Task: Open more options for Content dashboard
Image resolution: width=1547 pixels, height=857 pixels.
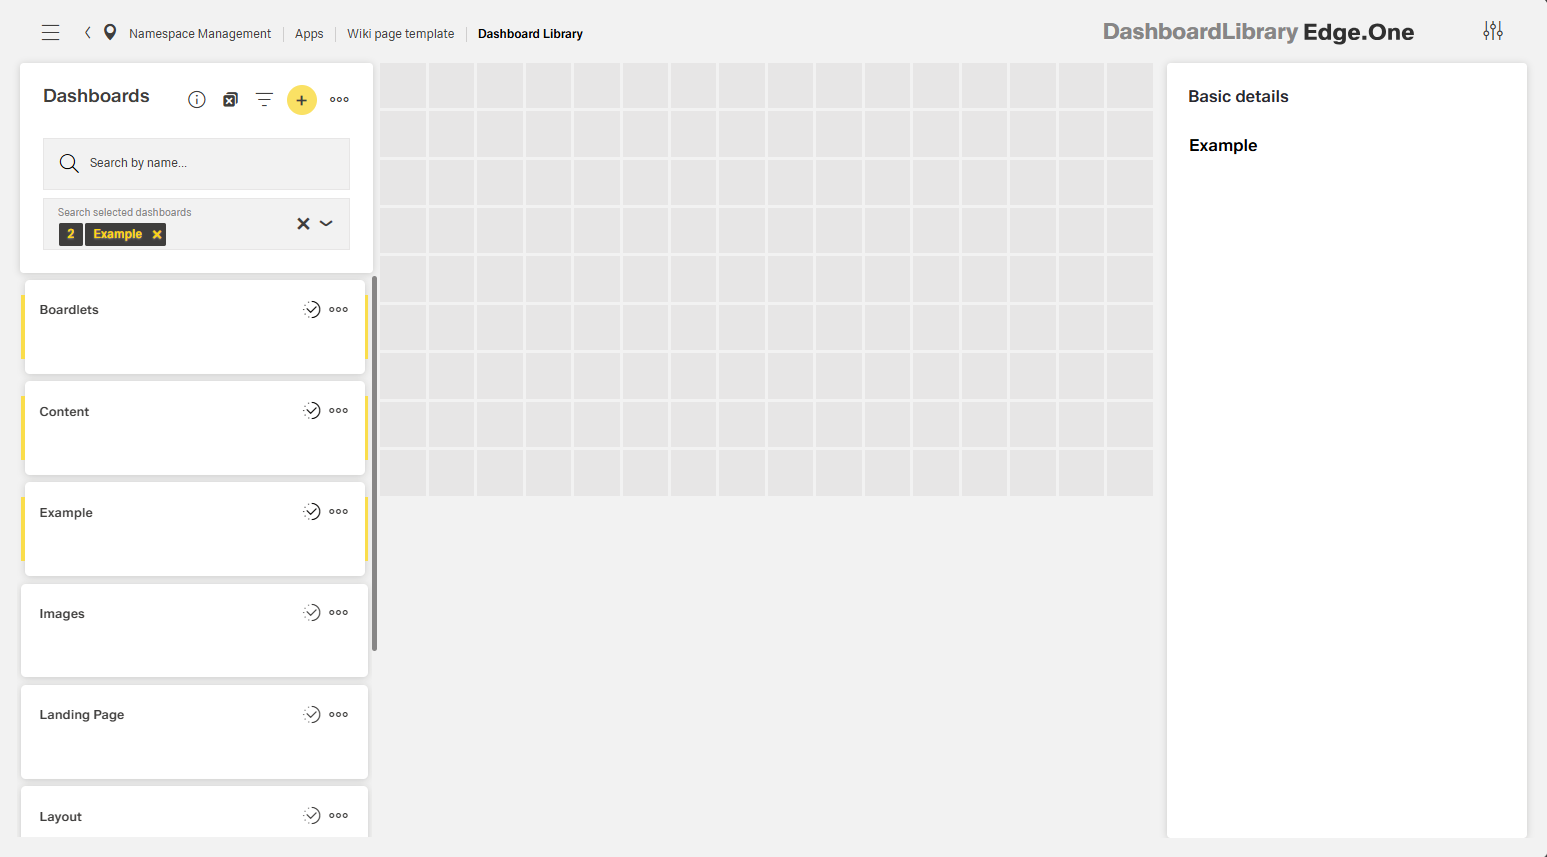Action: (339, 411)
